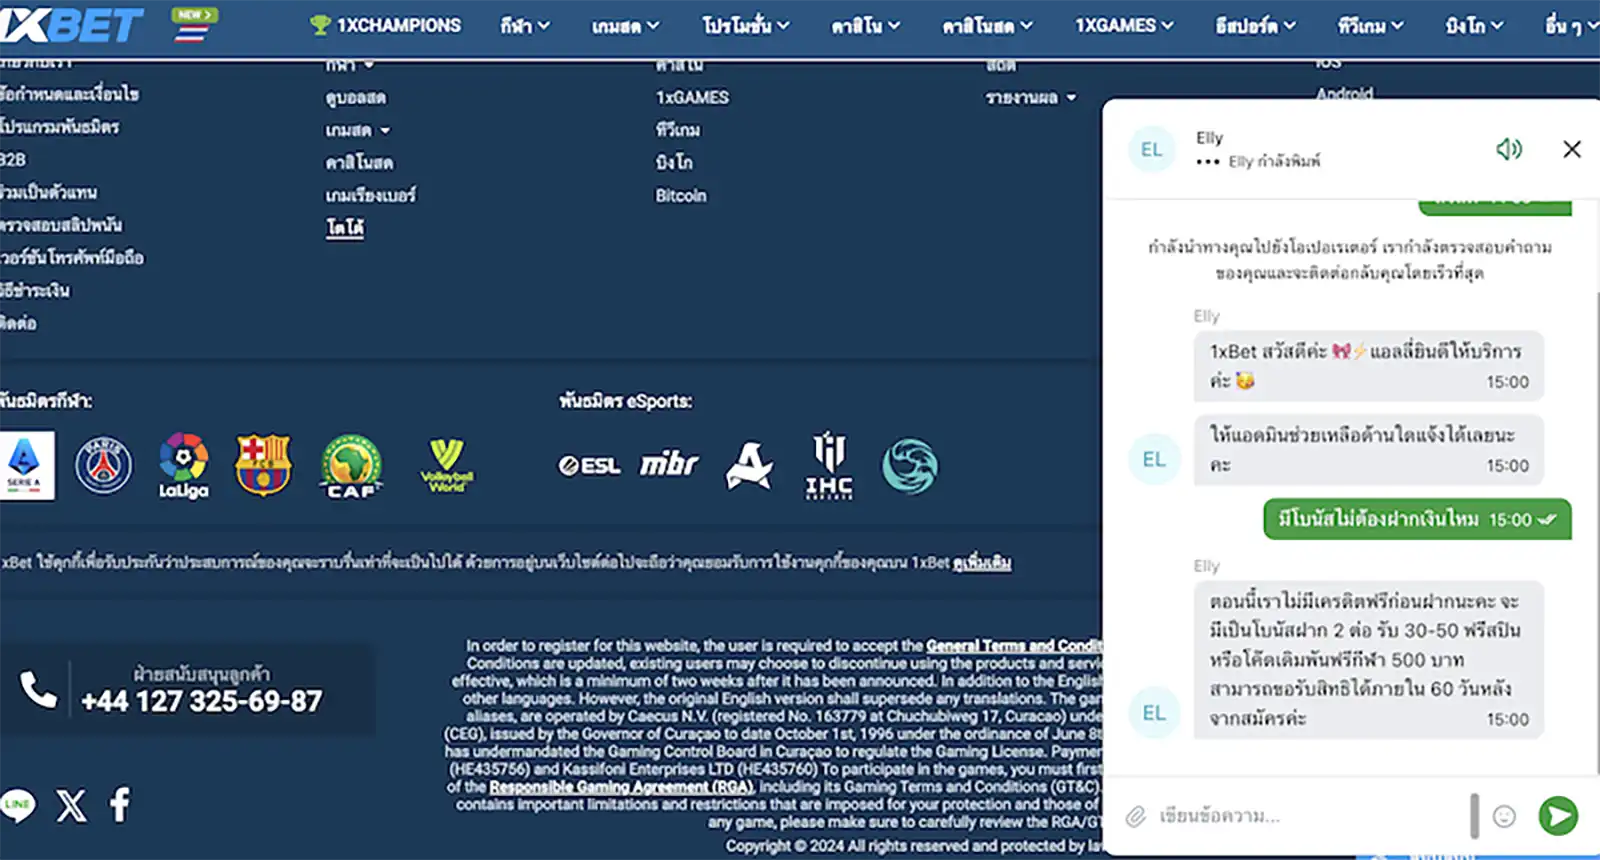The height and width of the screenshot is (860, 1600).
Task: Click the CAF partner logo
Action: [x=351, y=466]
